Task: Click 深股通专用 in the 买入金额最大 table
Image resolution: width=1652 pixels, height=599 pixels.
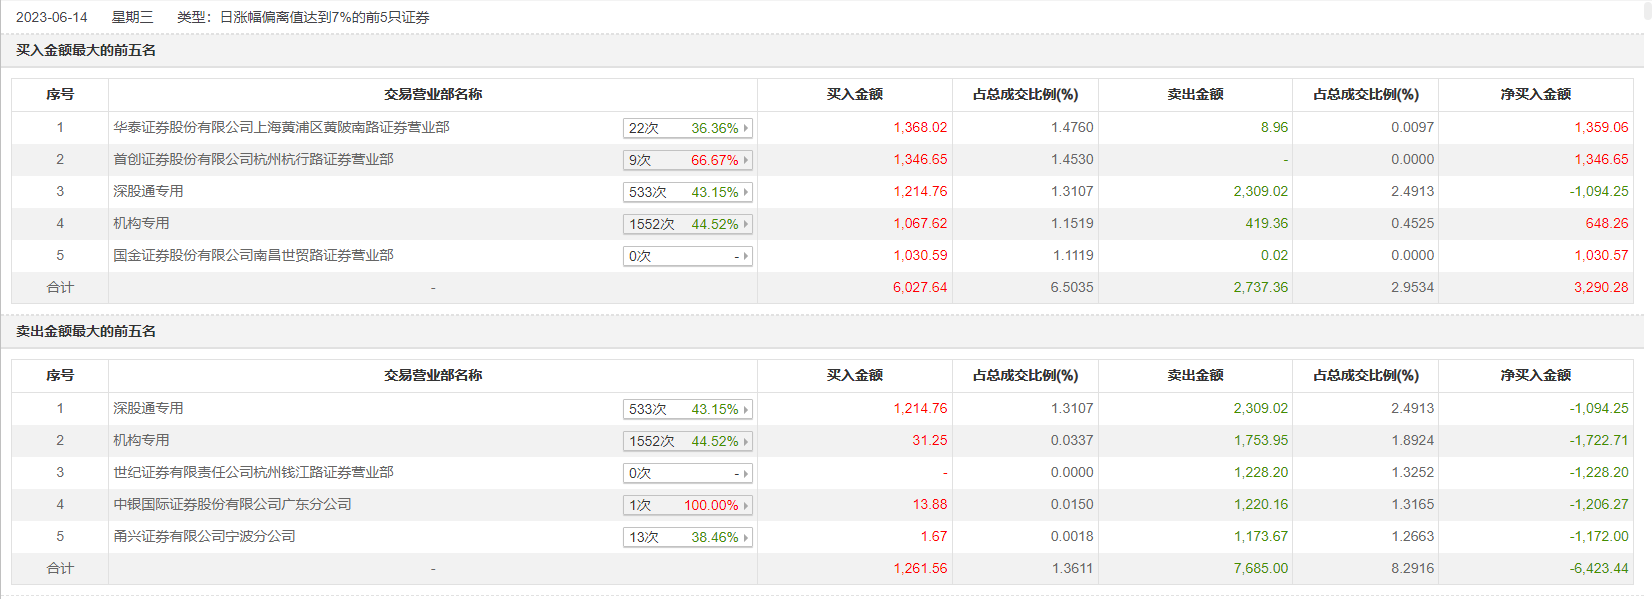Action: pos(148,191)
